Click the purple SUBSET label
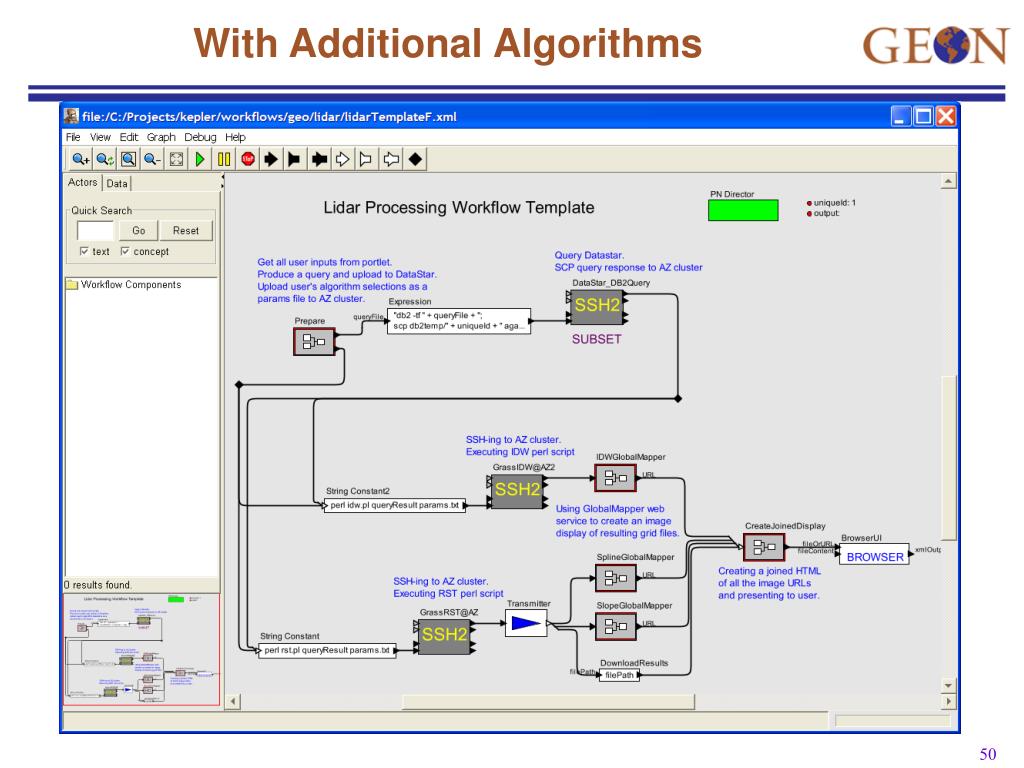Image resolution: width=1024 pixels, height=768 pixels. 596,340
